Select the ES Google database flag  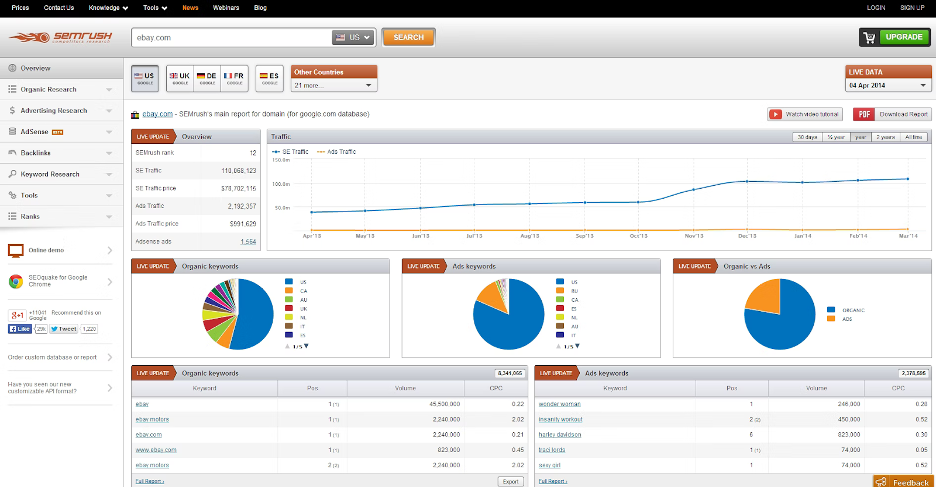coord(269,78)
